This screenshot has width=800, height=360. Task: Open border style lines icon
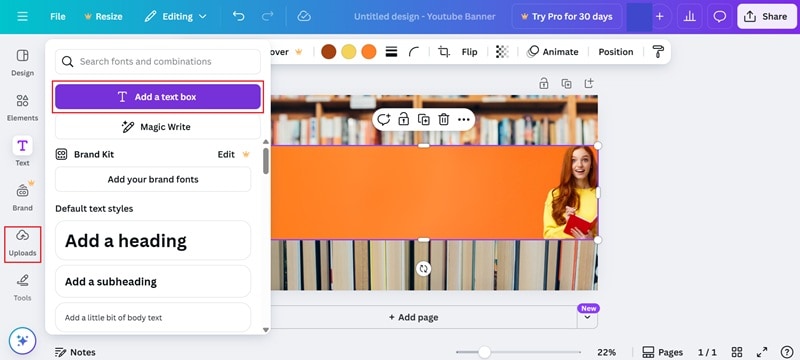[391, 52]
